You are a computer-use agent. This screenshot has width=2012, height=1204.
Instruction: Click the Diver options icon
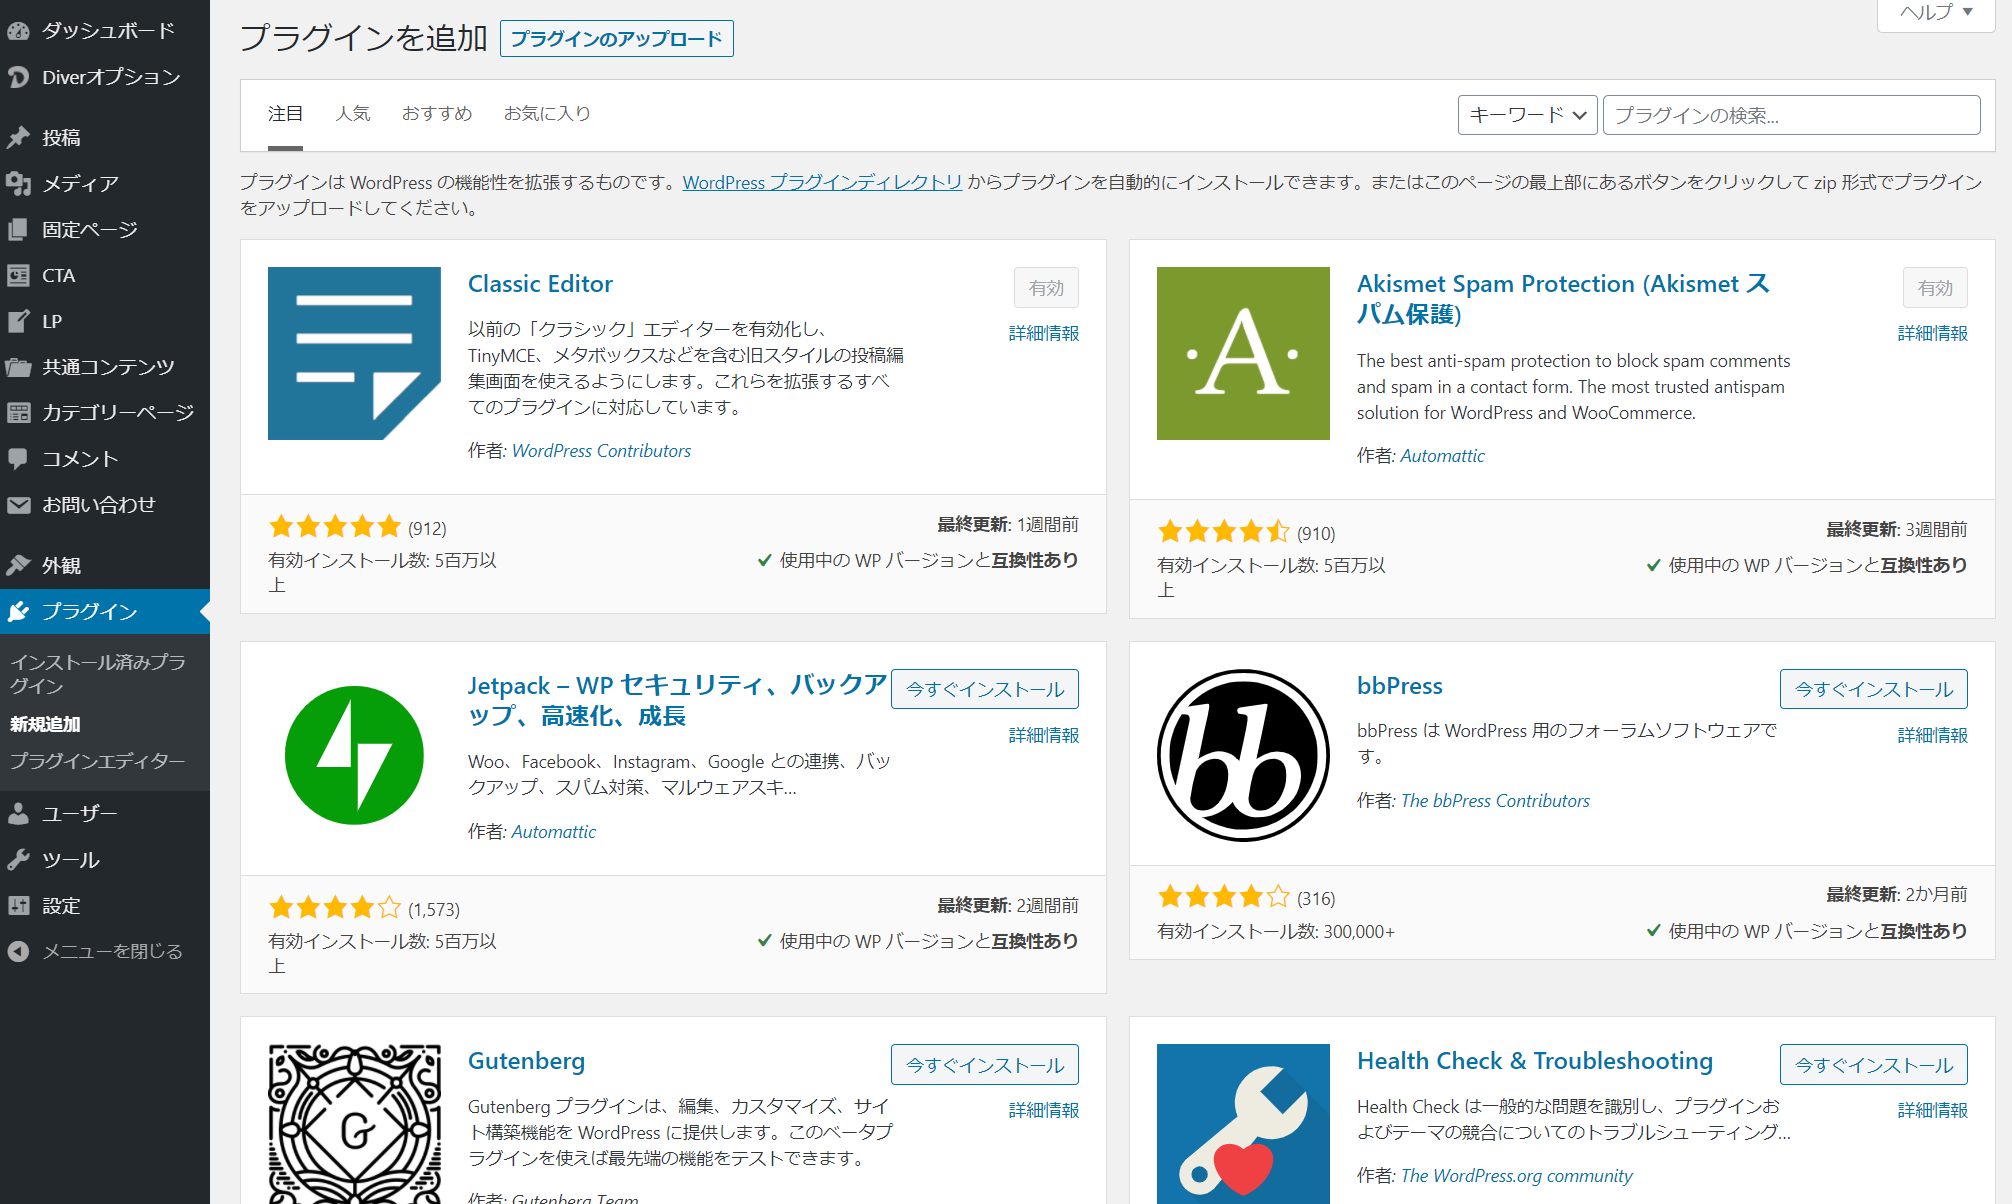pyautogui.click(x=18, y=77)
